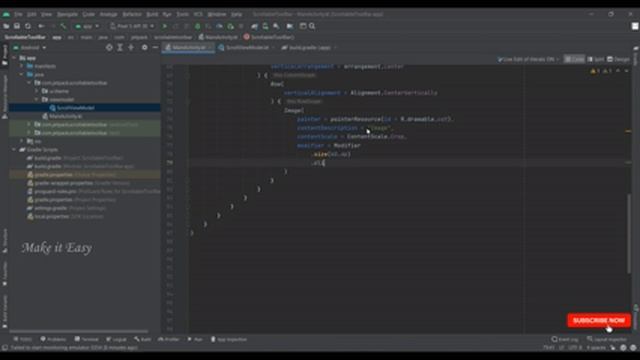640x360 pixels.
Task: Open the View menu
Action: (x=46, y=14)
